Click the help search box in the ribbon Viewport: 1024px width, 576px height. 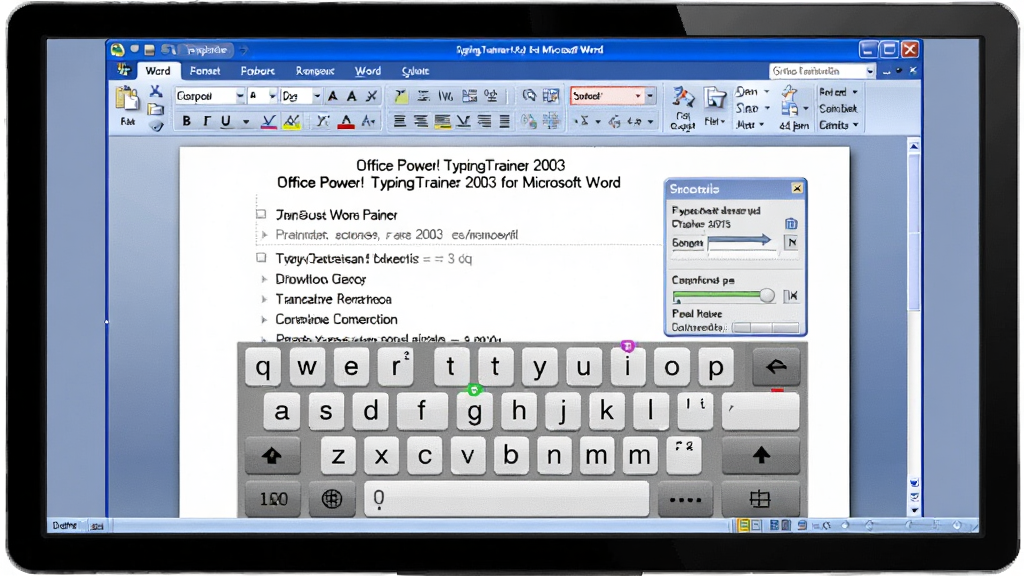820,71
